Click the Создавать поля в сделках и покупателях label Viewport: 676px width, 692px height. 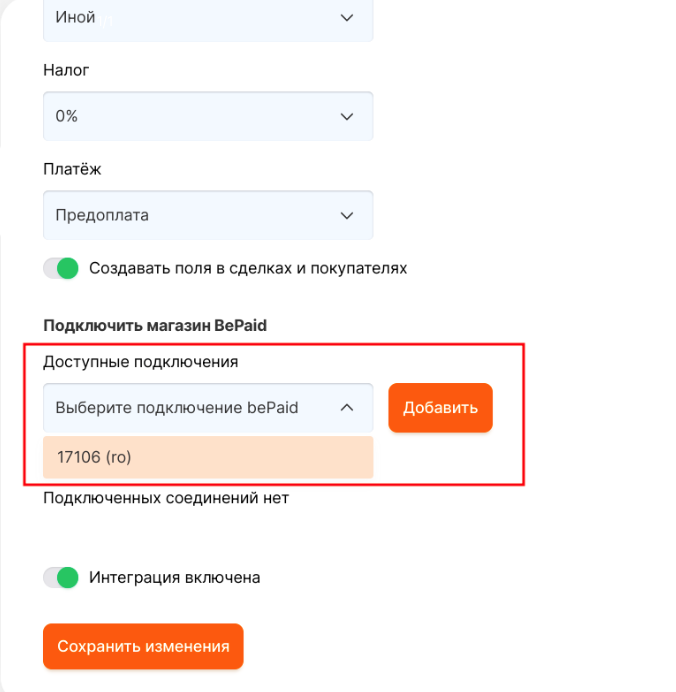click(x=248, y=268)
